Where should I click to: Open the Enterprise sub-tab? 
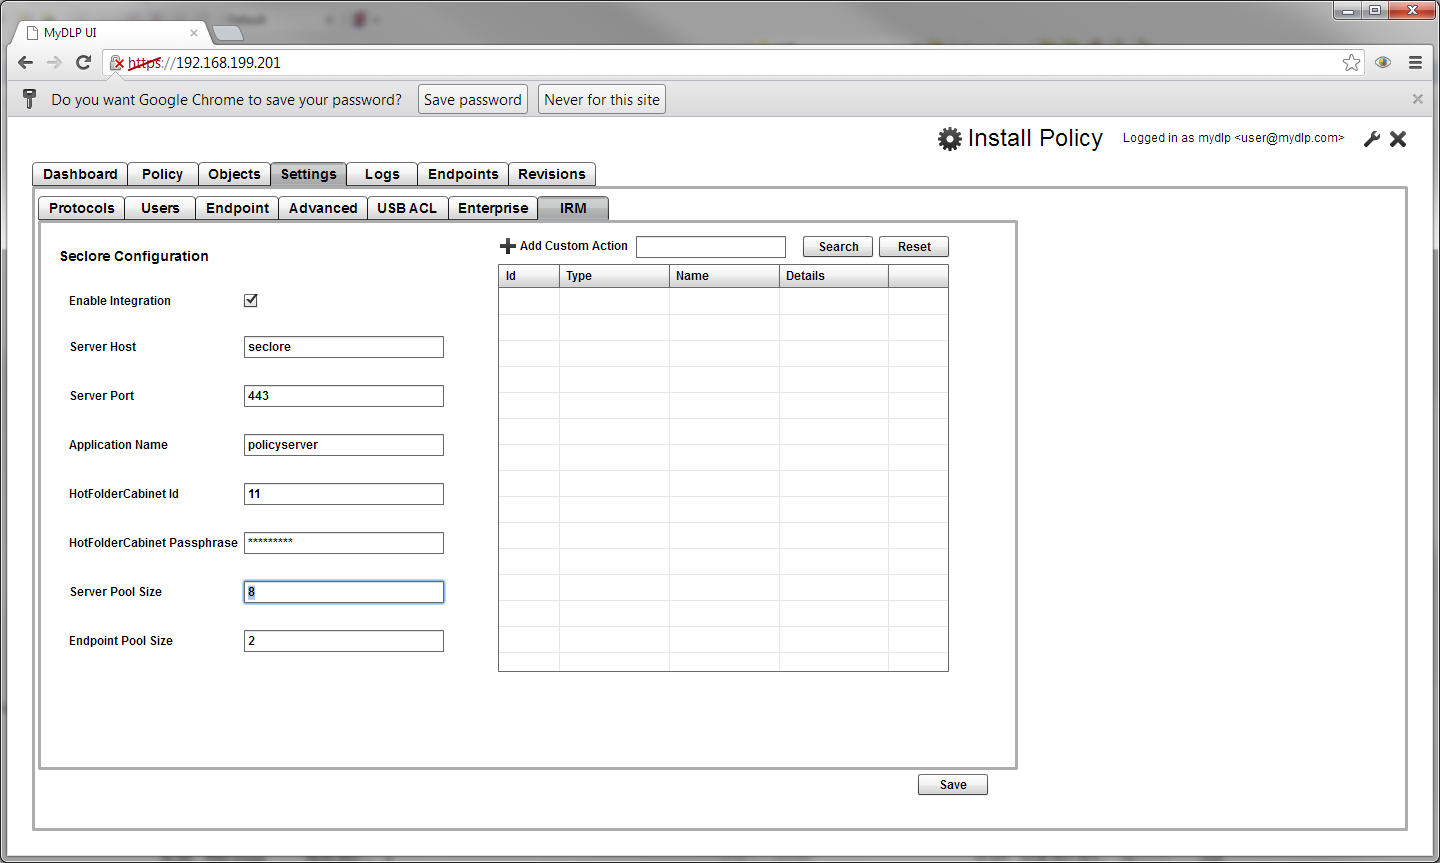tap(493, 208)
